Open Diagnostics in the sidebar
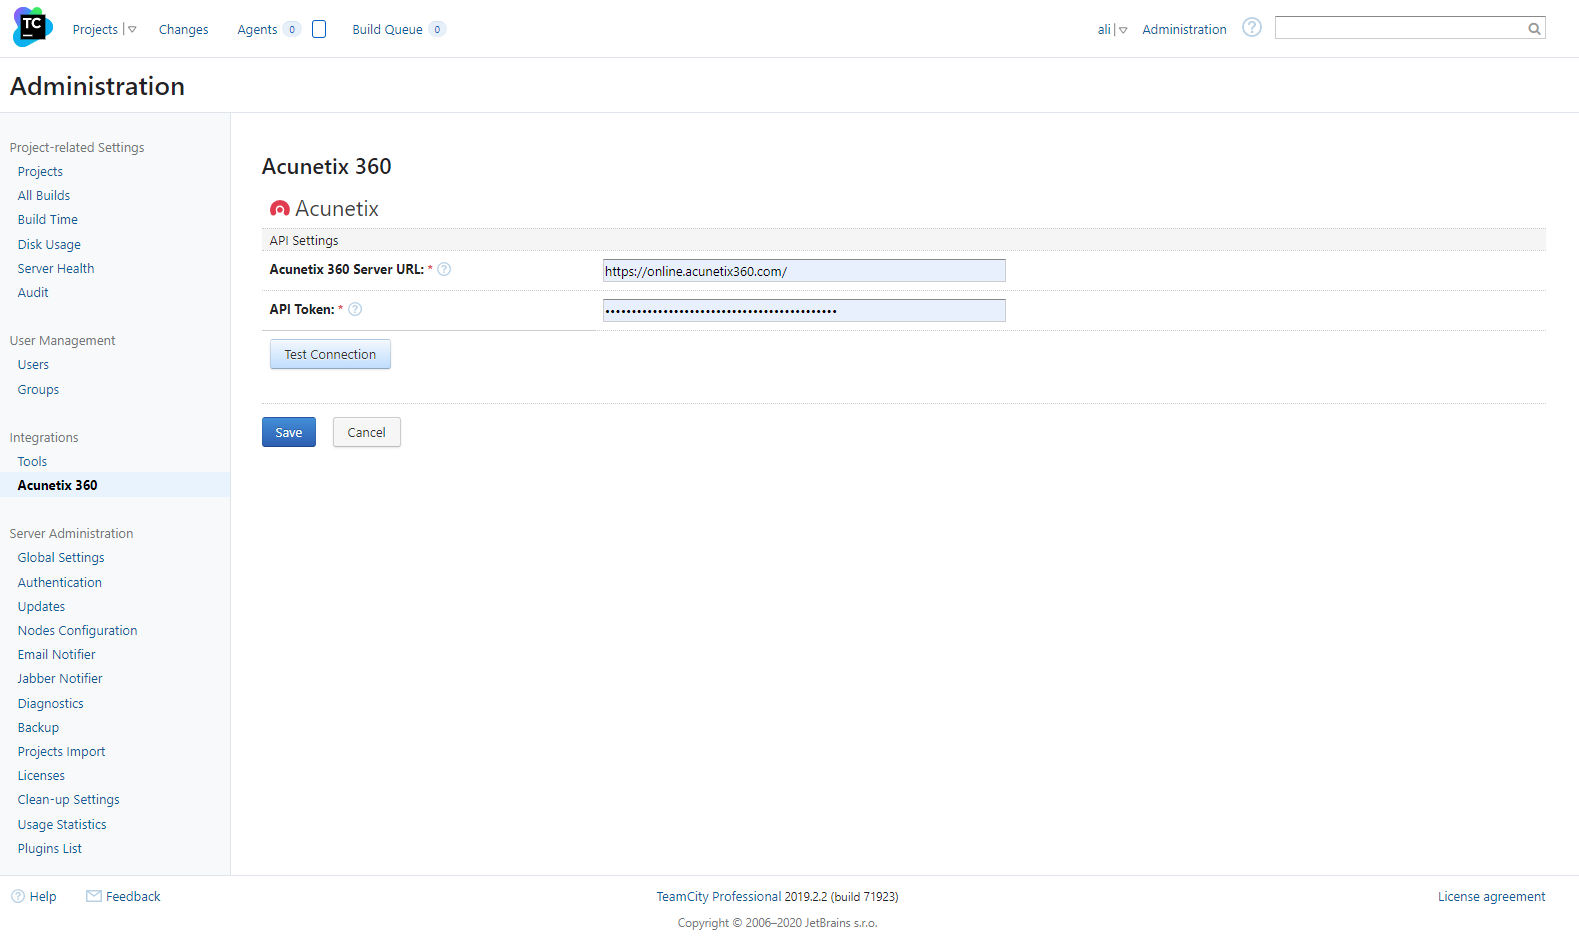The width and height of the screenshot is (1579, 936). pyautogui.click(x=50, y=703)
